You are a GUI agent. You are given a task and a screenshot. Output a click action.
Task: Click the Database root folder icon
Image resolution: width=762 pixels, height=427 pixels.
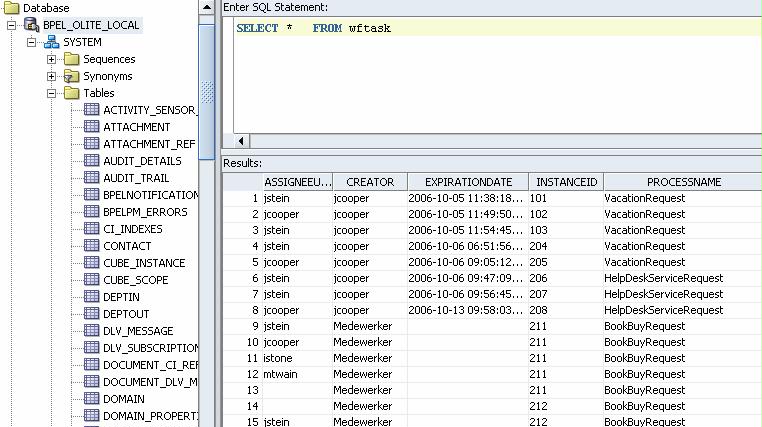(x=12, y=7)
